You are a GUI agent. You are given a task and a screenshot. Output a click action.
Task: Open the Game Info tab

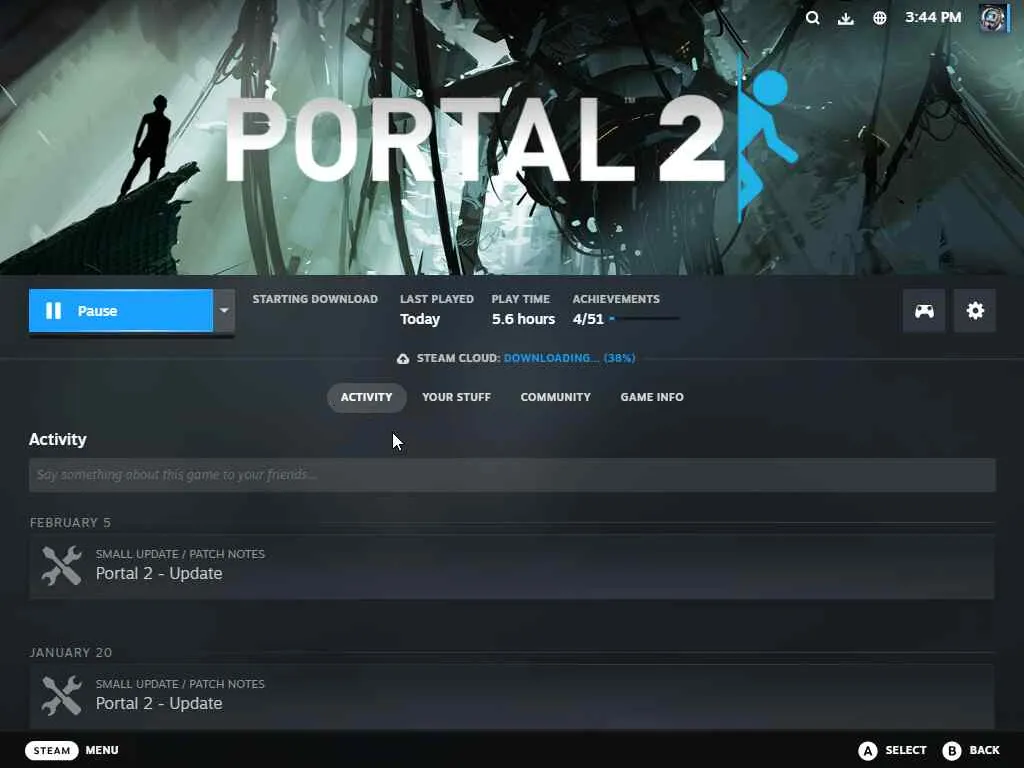point(652,397)
